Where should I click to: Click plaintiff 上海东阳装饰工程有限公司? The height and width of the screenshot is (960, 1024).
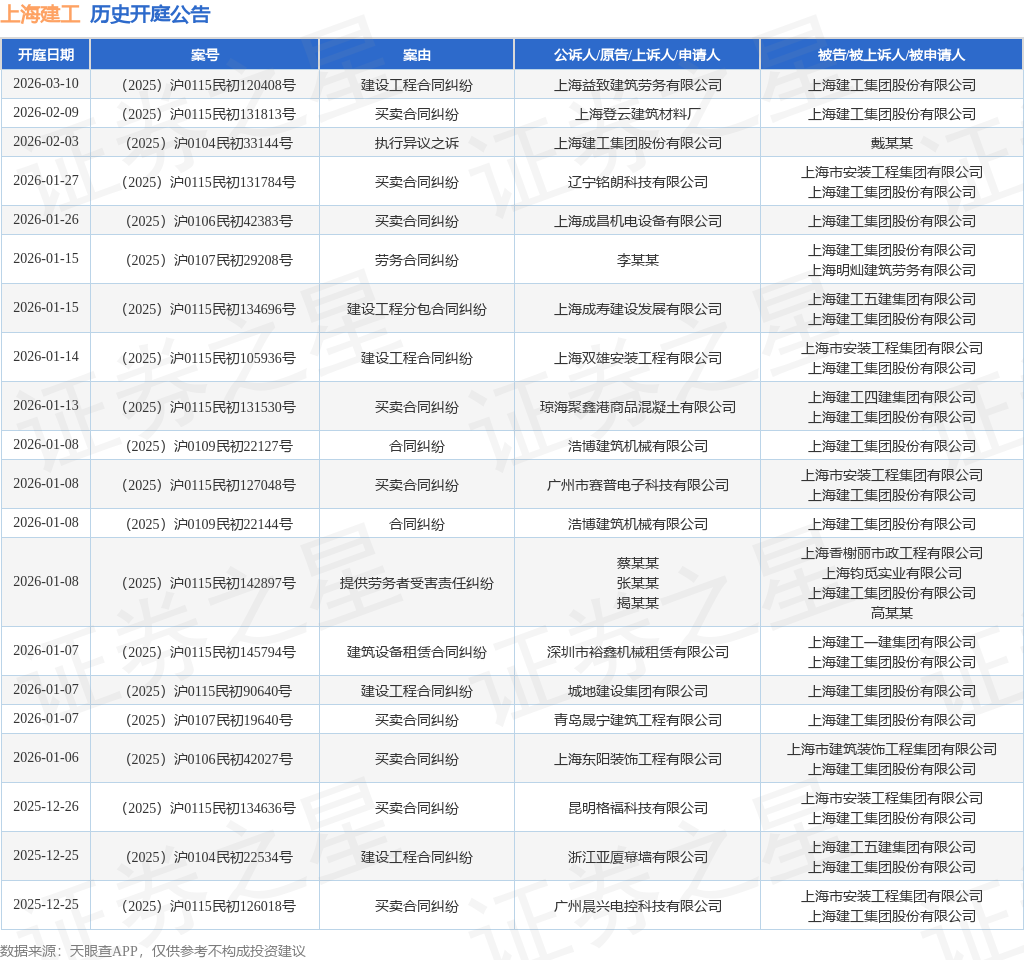[638, 759]
